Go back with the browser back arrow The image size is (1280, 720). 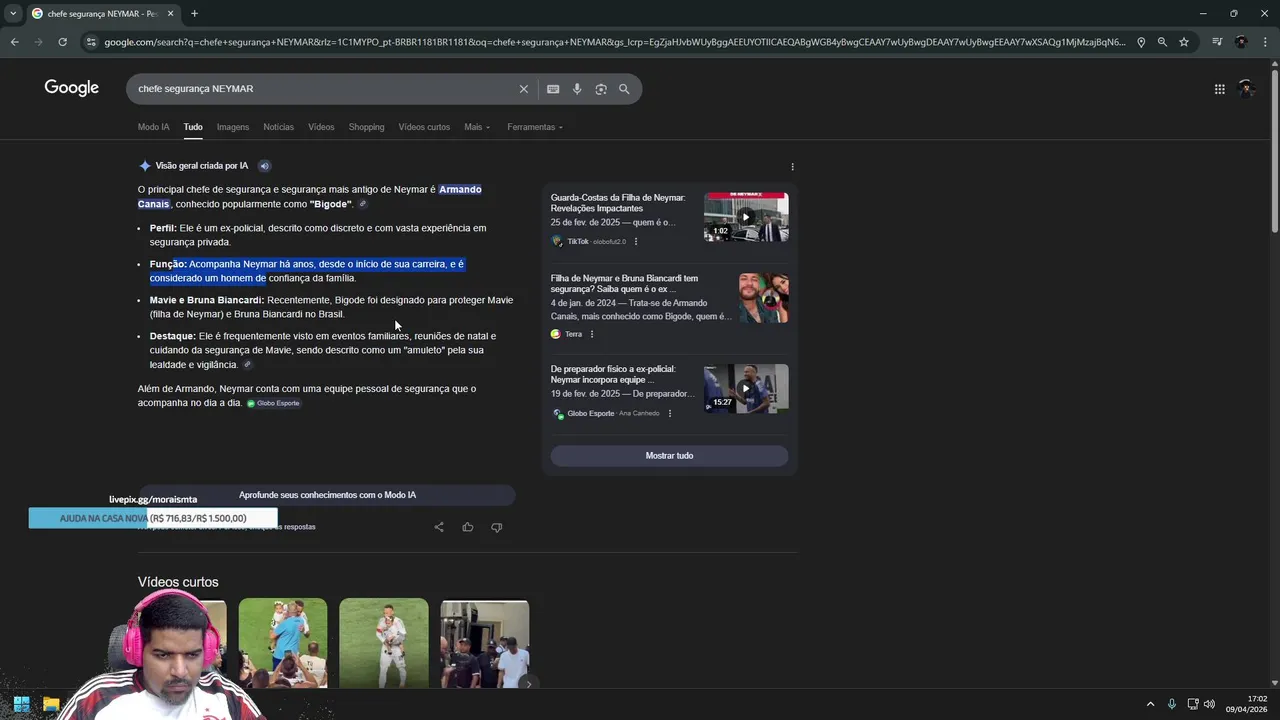(14, 42)
